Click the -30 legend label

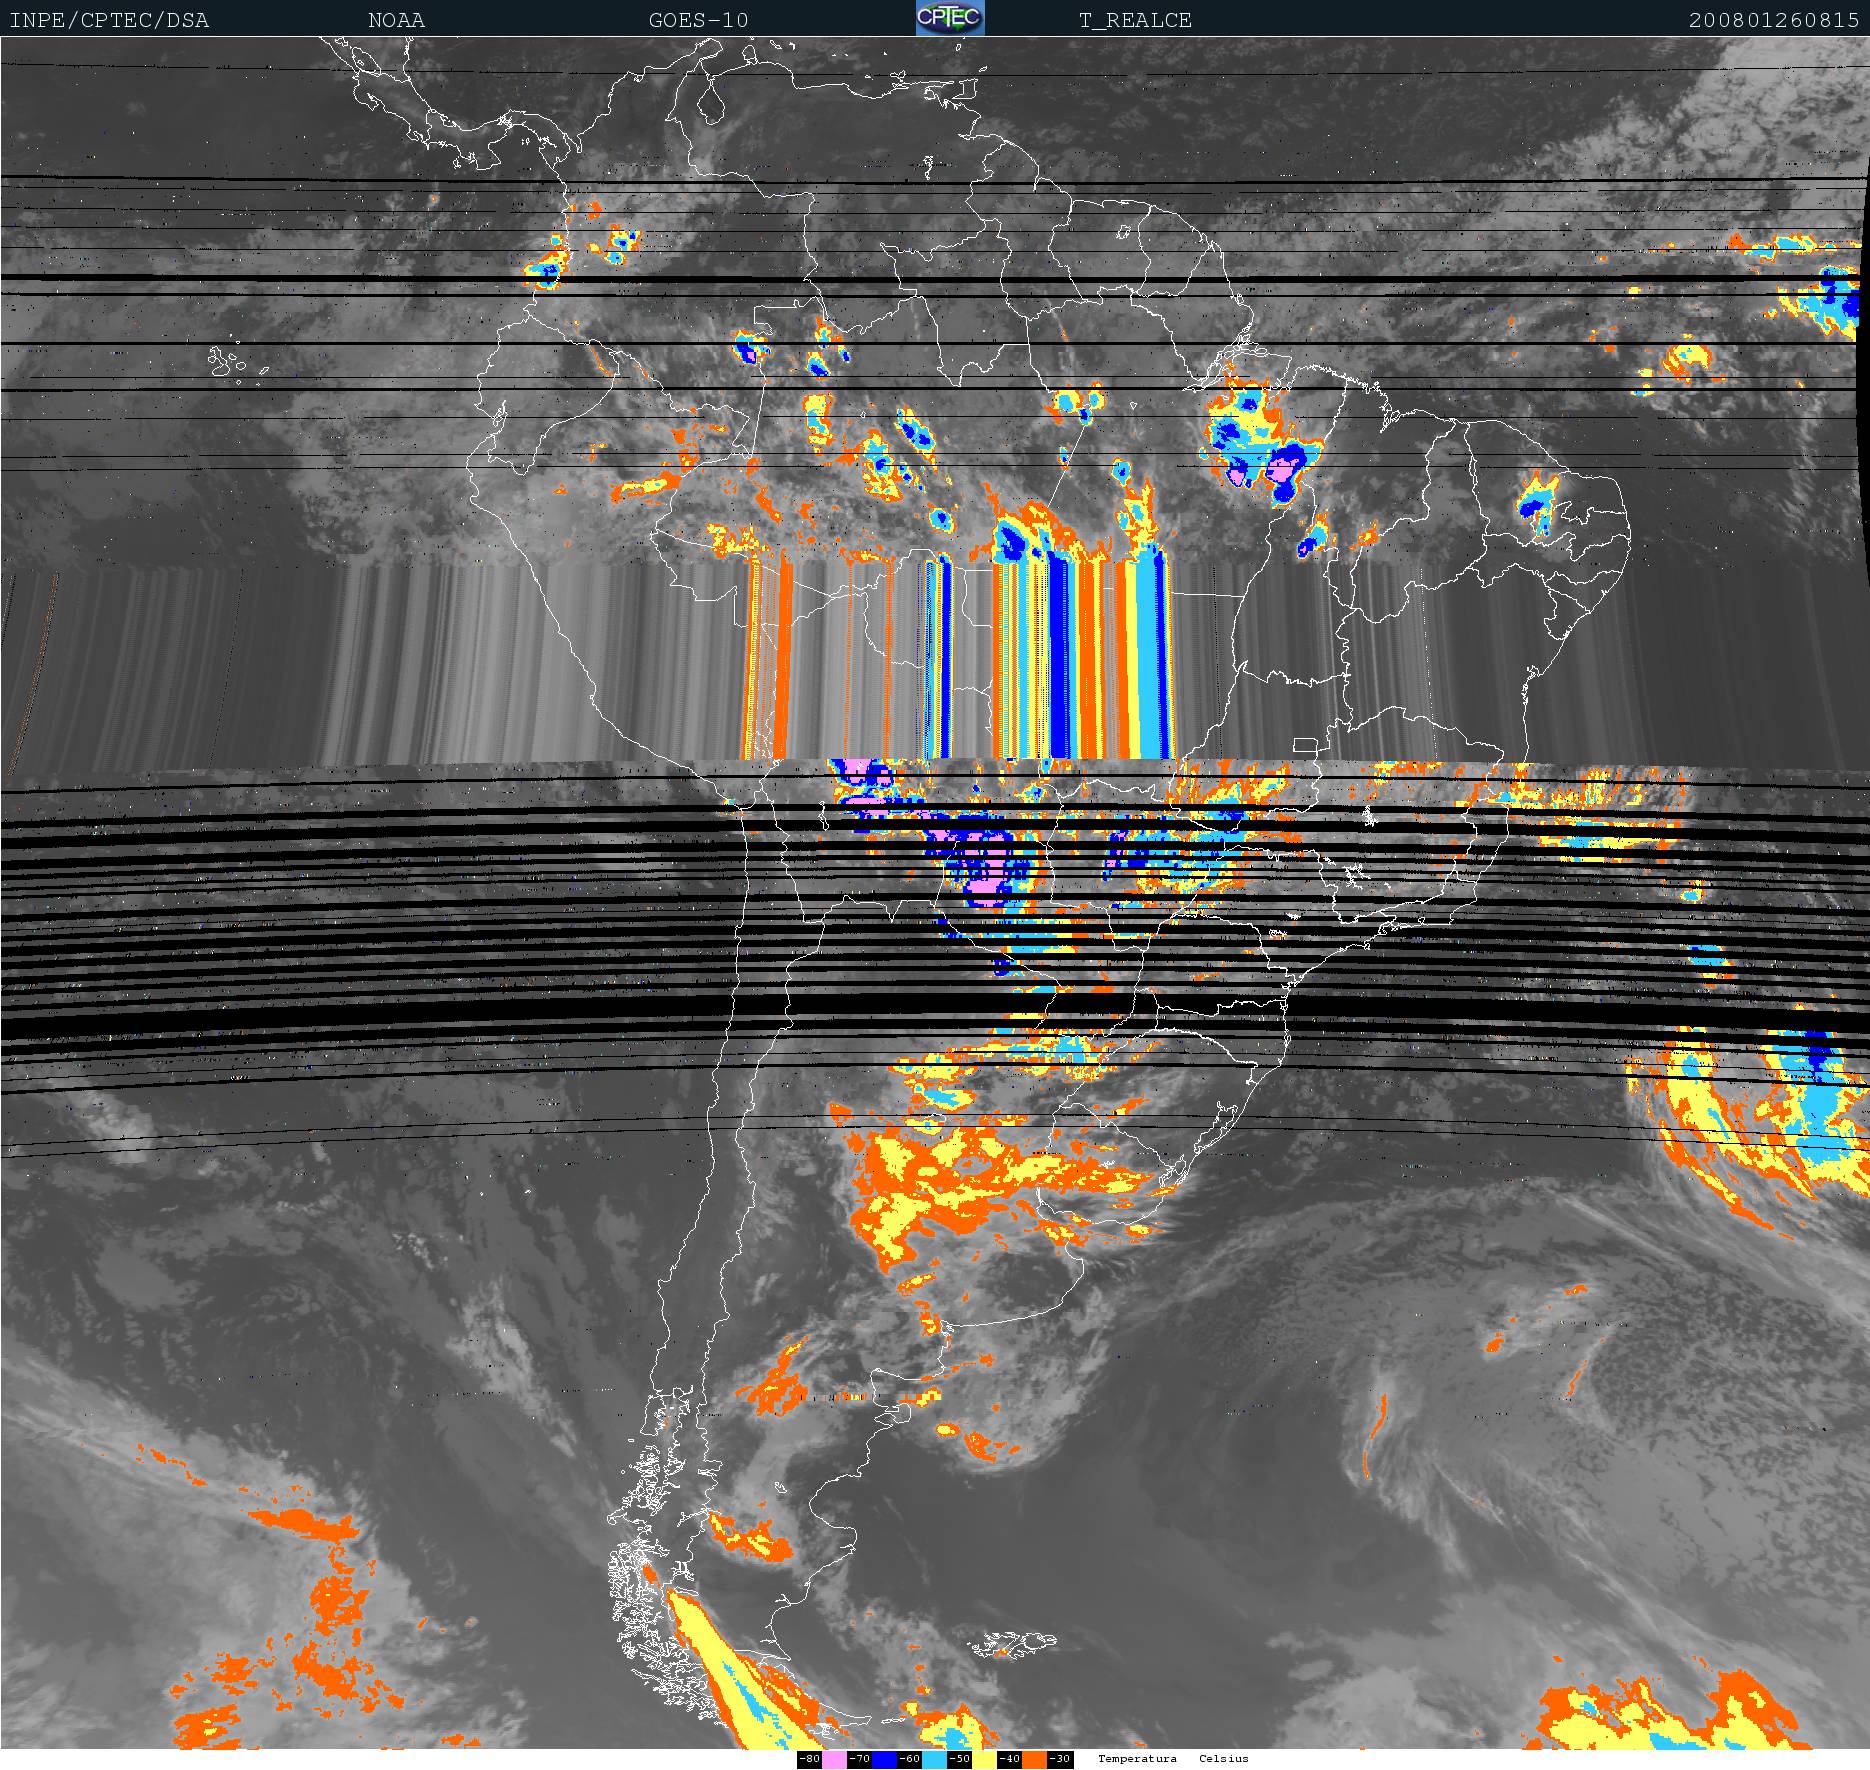point(1059,1759)
